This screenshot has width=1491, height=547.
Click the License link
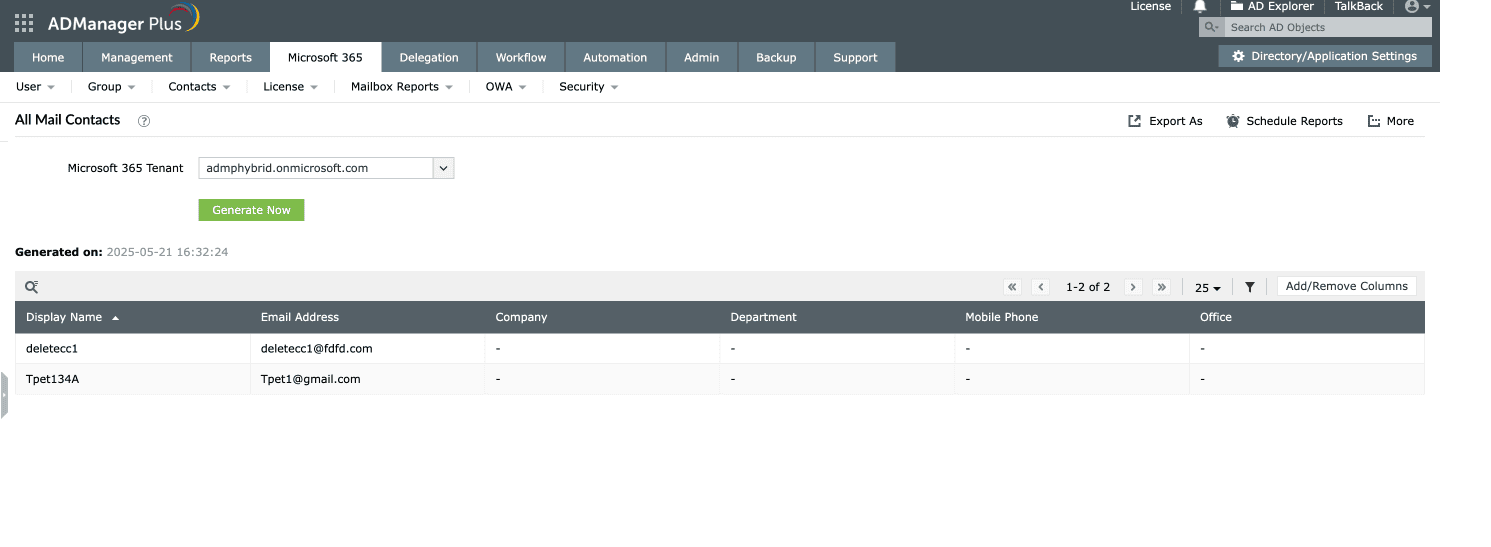pos(1150,6)
